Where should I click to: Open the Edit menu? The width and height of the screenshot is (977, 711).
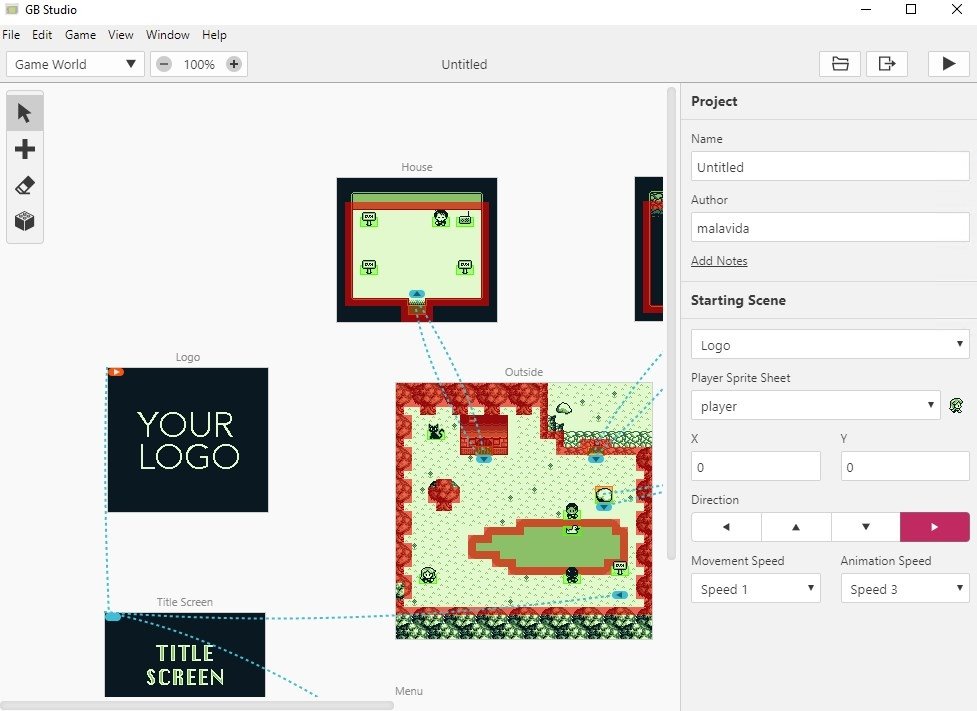click(42, 35)
